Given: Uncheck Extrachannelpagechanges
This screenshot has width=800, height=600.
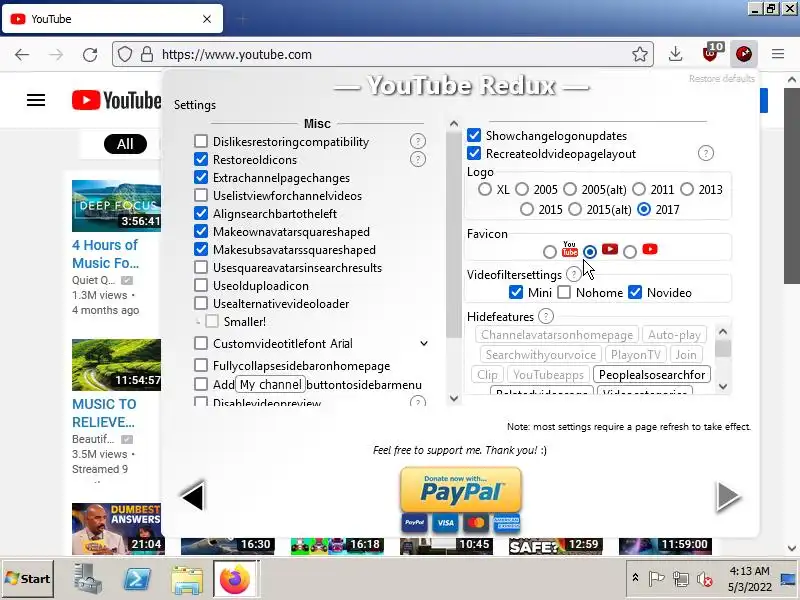Looking at the screenshot, I should 201,177.
